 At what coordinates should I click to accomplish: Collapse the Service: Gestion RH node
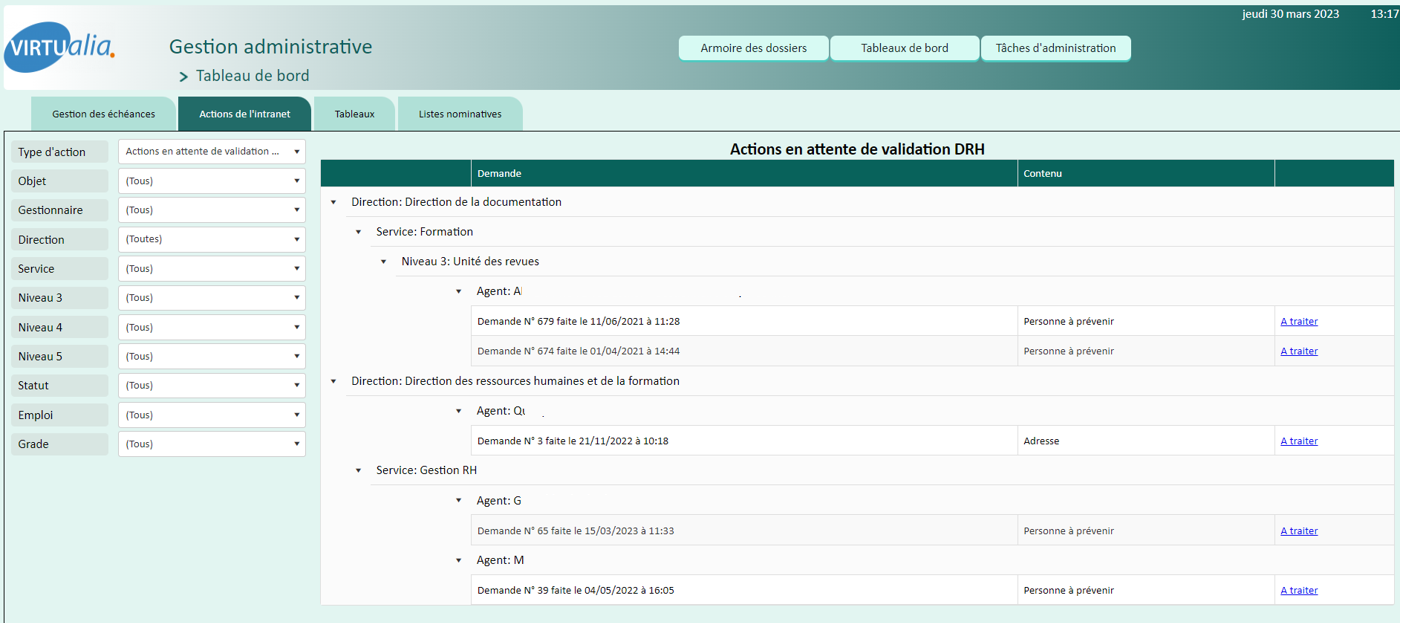pyautogui.click(x=359, y=471)
